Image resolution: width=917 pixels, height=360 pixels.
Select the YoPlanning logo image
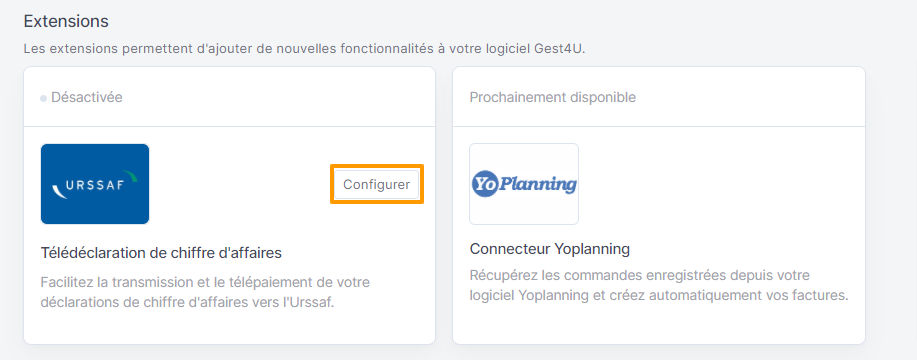coord(524,184)
